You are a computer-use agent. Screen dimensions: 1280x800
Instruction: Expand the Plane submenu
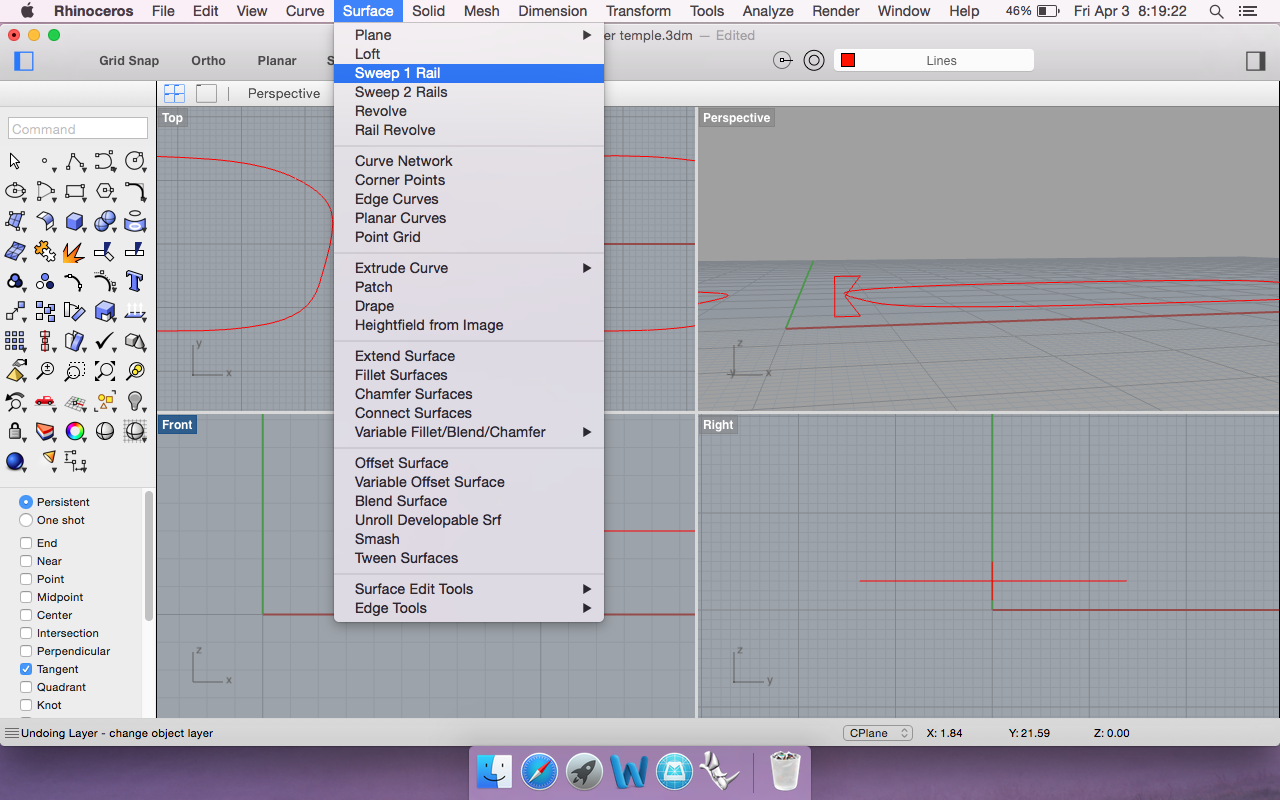469,35
